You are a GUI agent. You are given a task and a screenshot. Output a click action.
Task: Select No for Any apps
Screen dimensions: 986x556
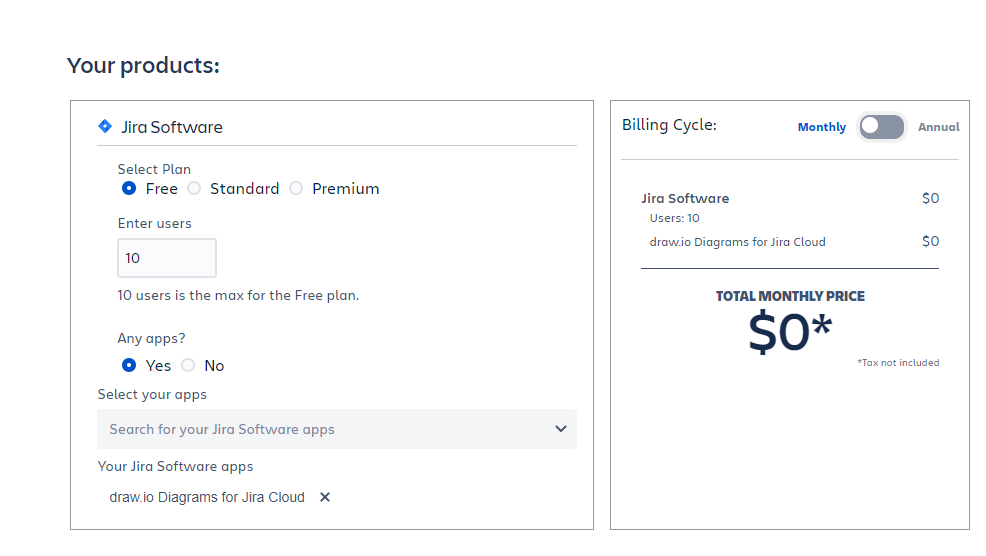(188, 365)
